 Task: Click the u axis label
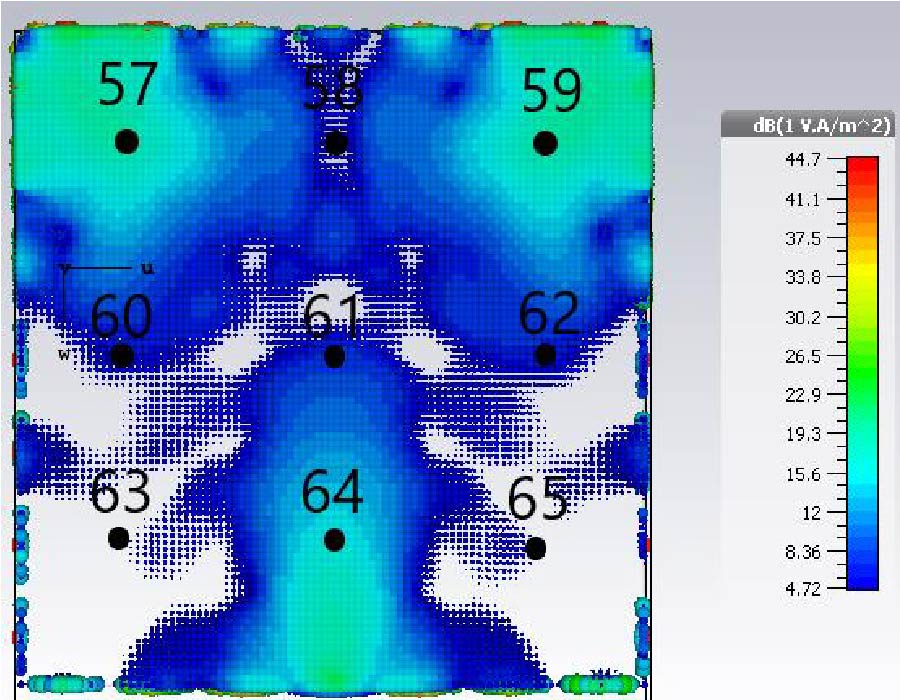click(147, 268)
